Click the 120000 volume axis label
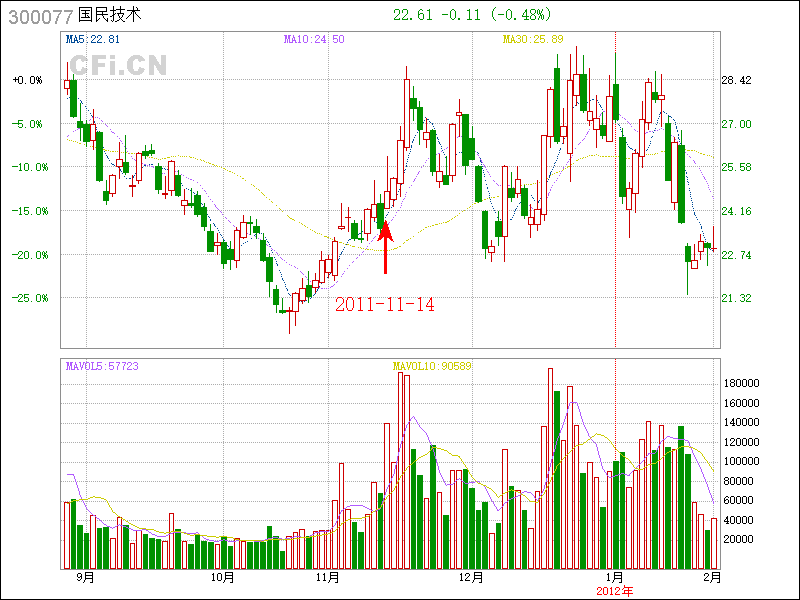800x600 pixels. pos(742,442)
